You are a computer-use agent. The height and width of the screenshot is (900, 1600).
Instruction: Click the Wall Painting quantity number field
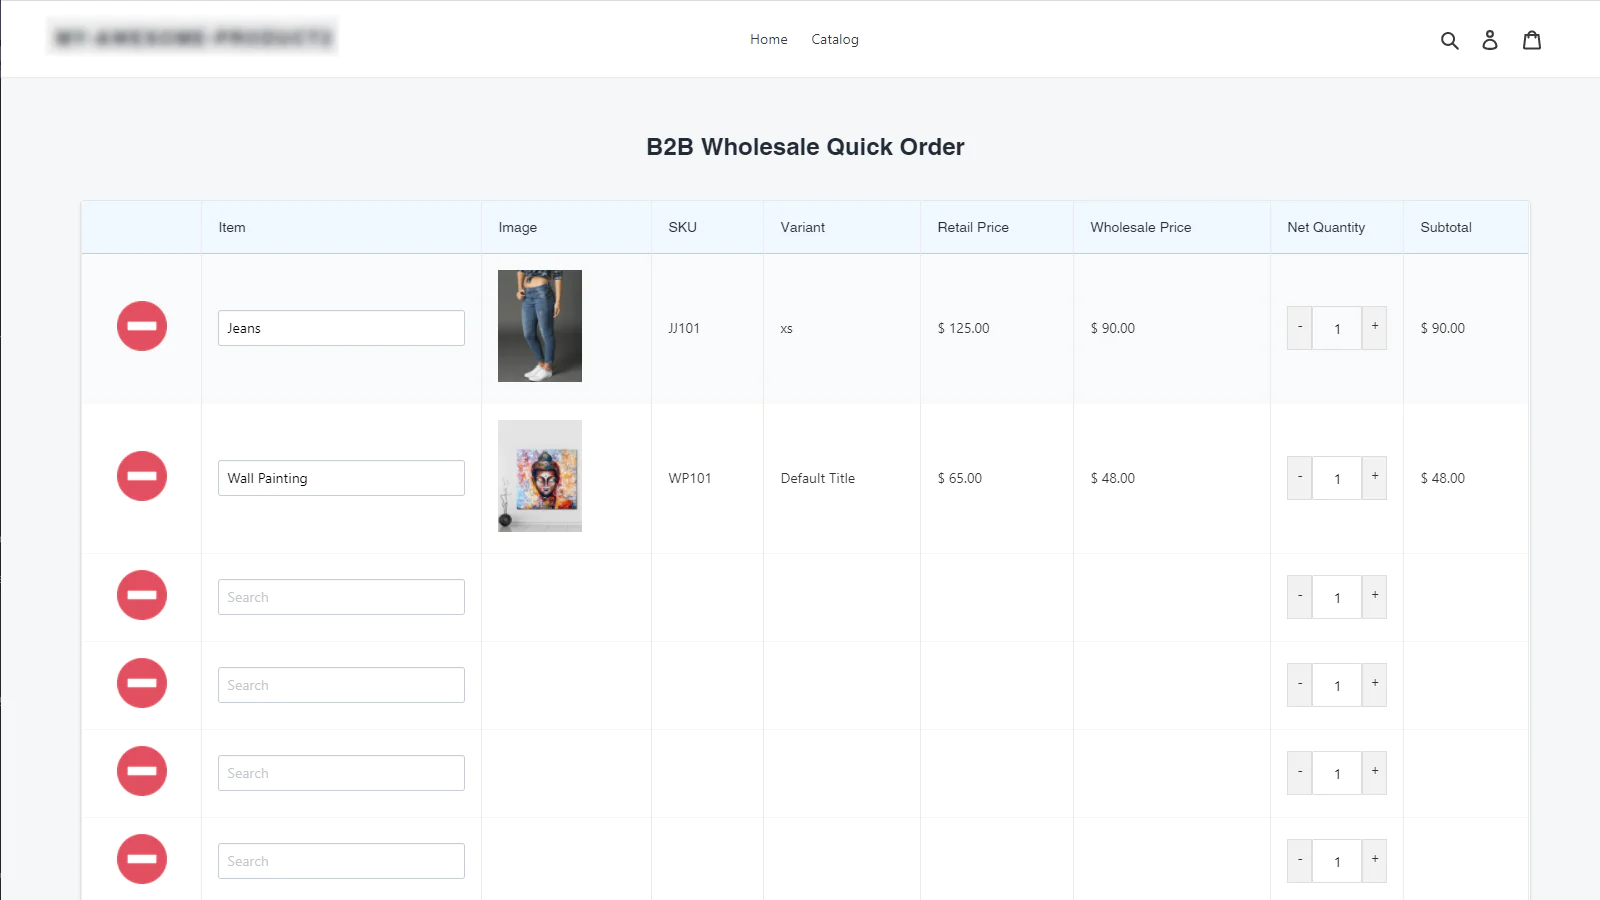pyautogui.click(x=1337, y=478)
